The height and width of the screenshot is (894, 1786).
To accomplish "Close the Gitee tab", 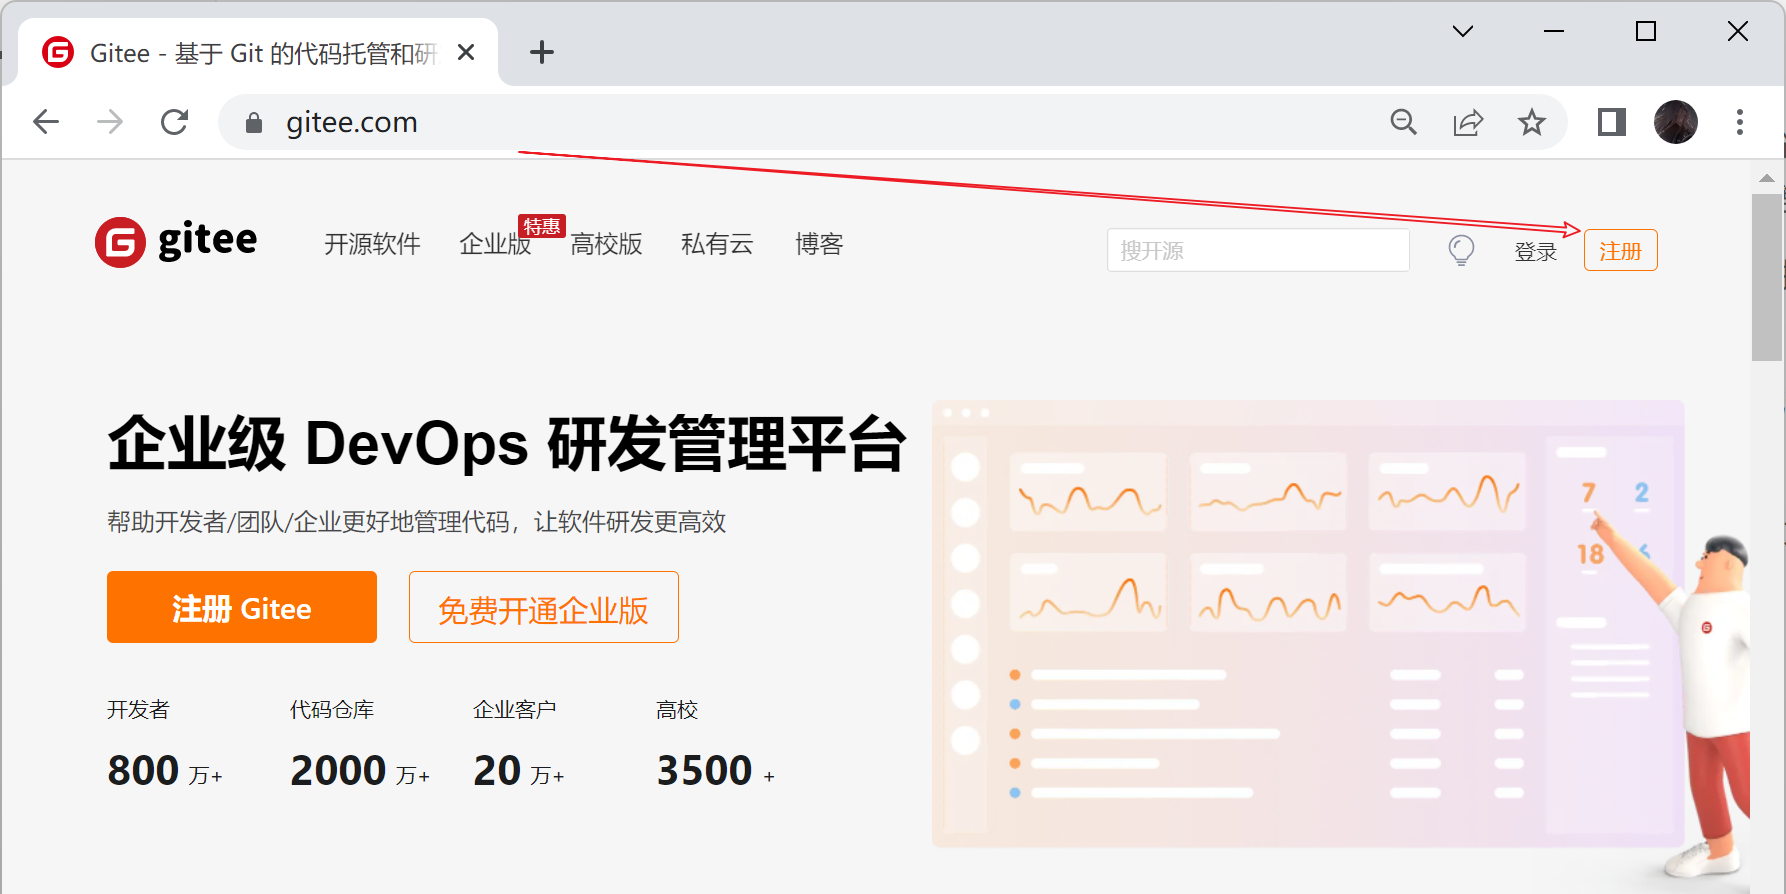I will (x=465, y=52).
